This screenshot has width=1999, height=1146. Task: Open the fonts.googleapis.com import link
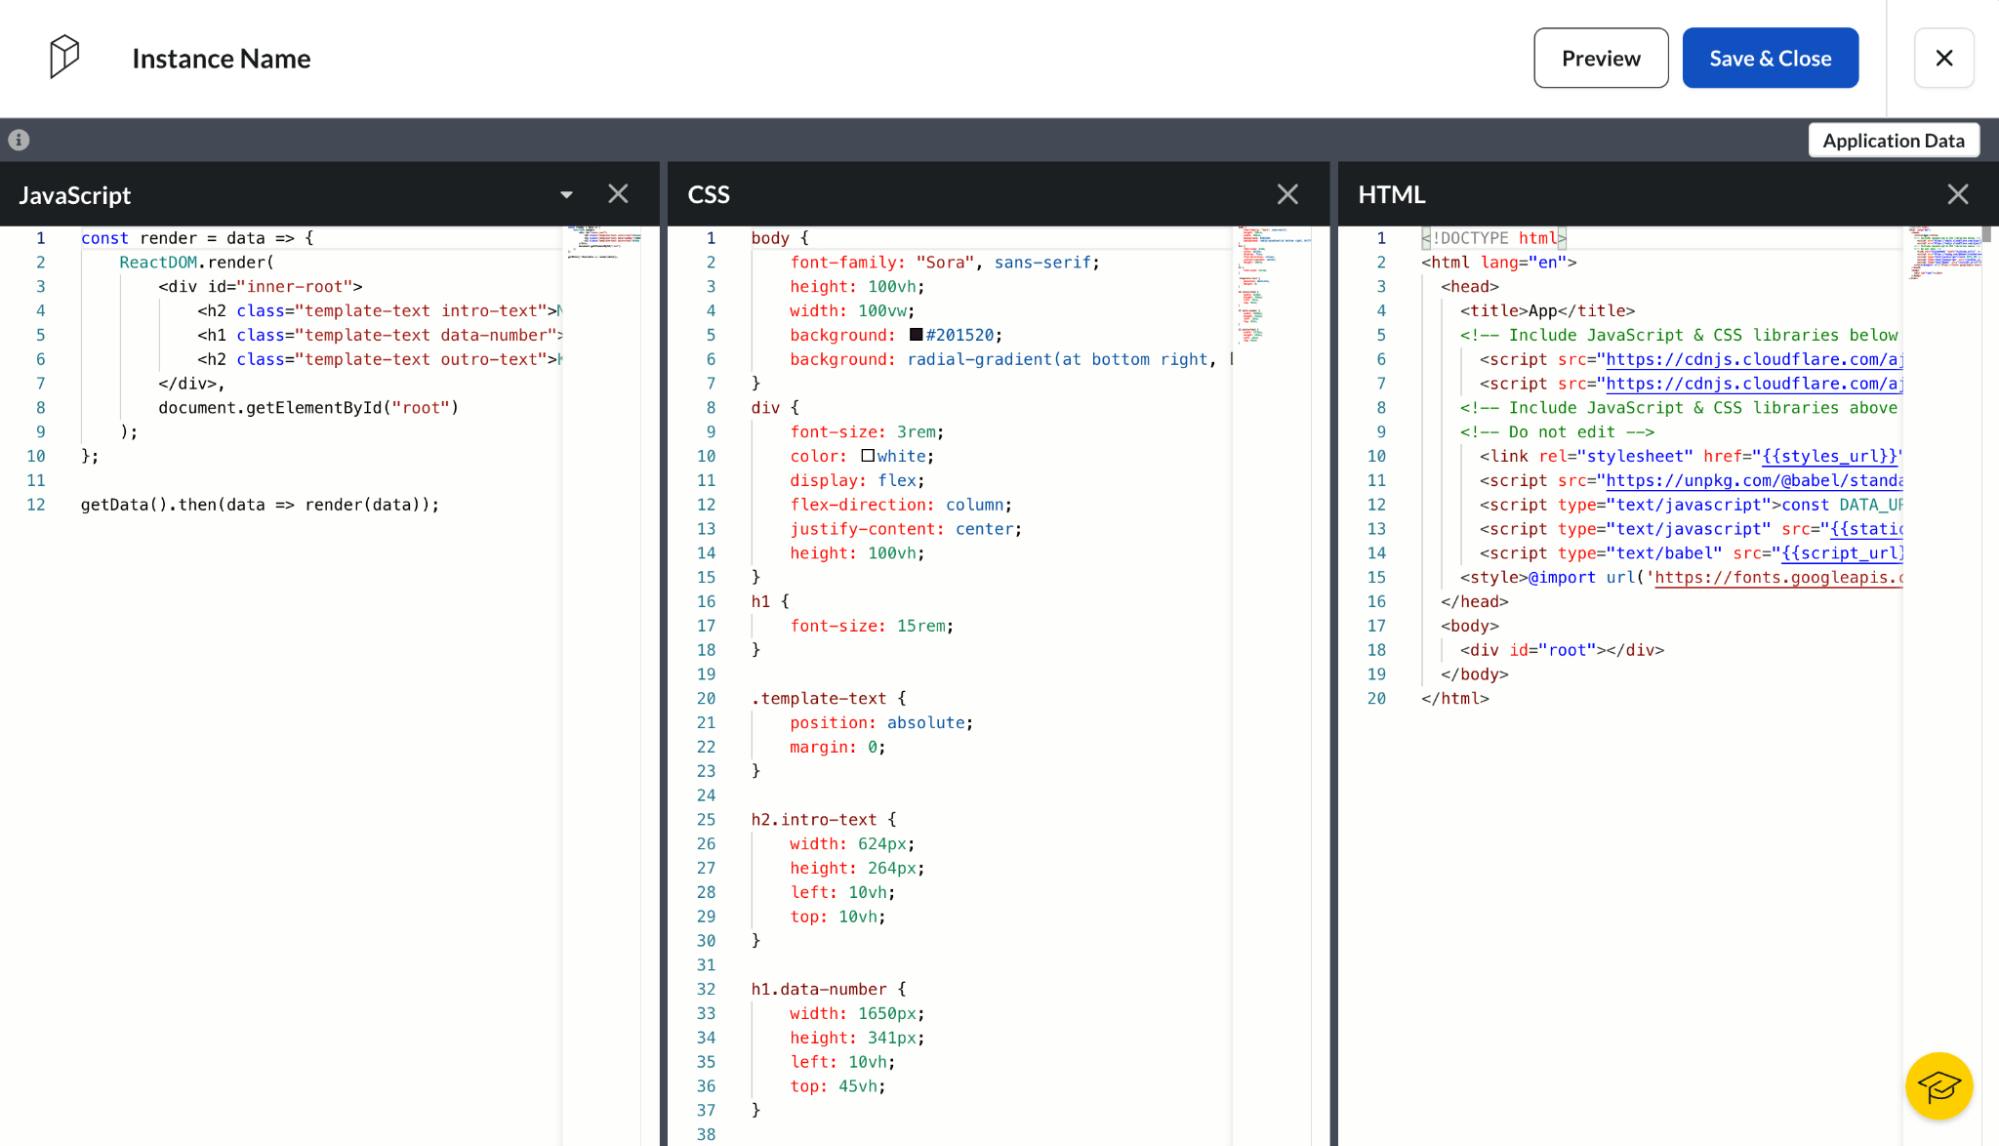point(1778,578)
